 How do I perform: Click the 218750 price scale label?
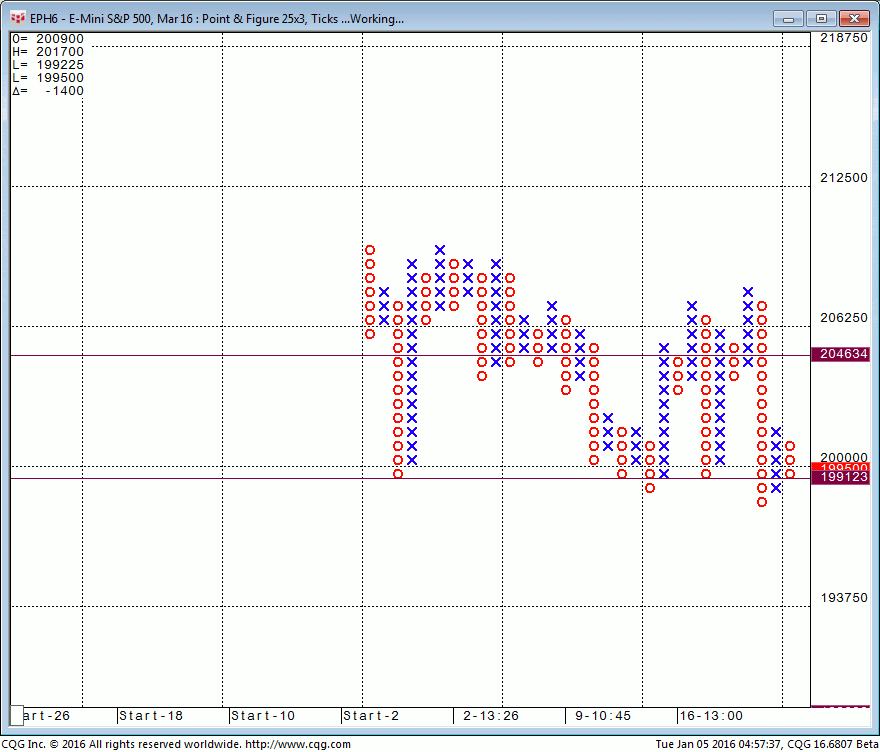click(844, 38)
